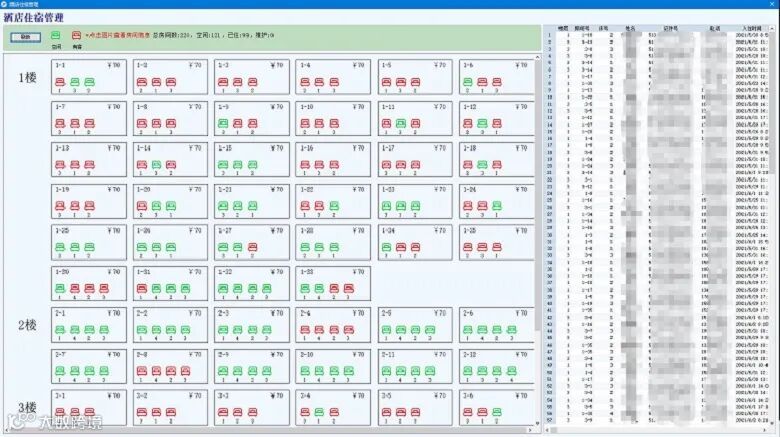Open bed number 4 in room 2-1
Screen dimensions: 780x437
75,329
